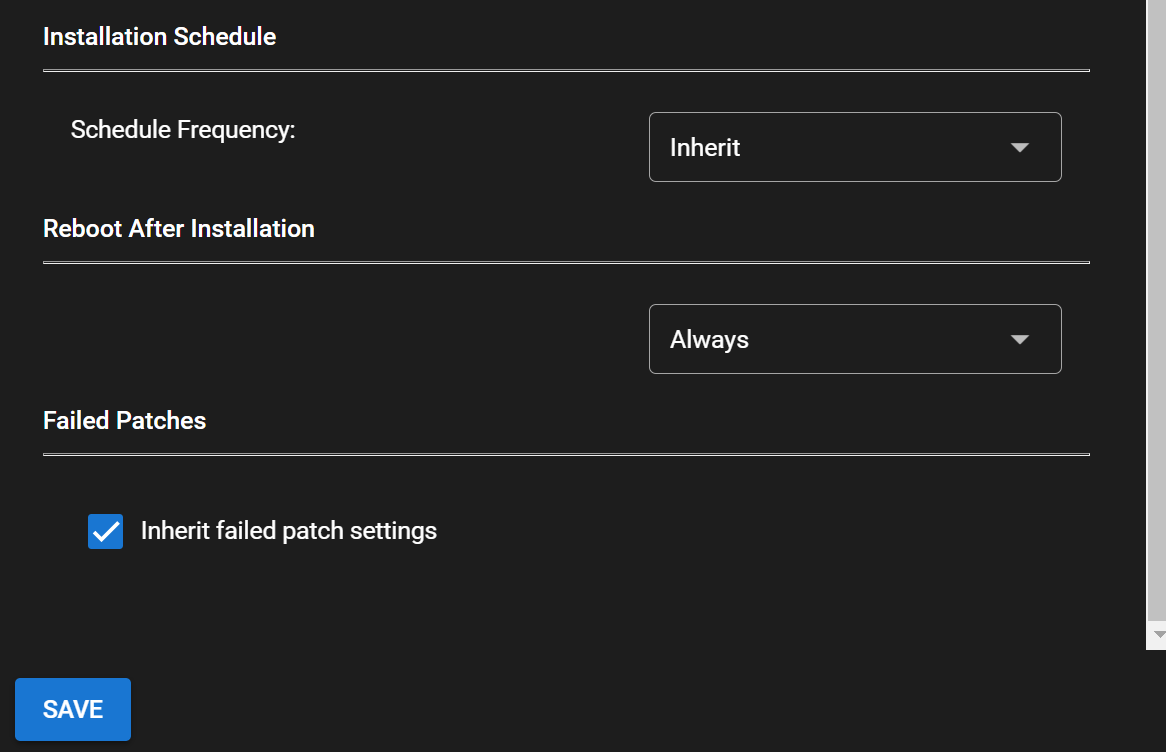Screen dimensions: 1166x752
Task: Click the divider line under Reboot After Installation
Action: coord(566,263)
